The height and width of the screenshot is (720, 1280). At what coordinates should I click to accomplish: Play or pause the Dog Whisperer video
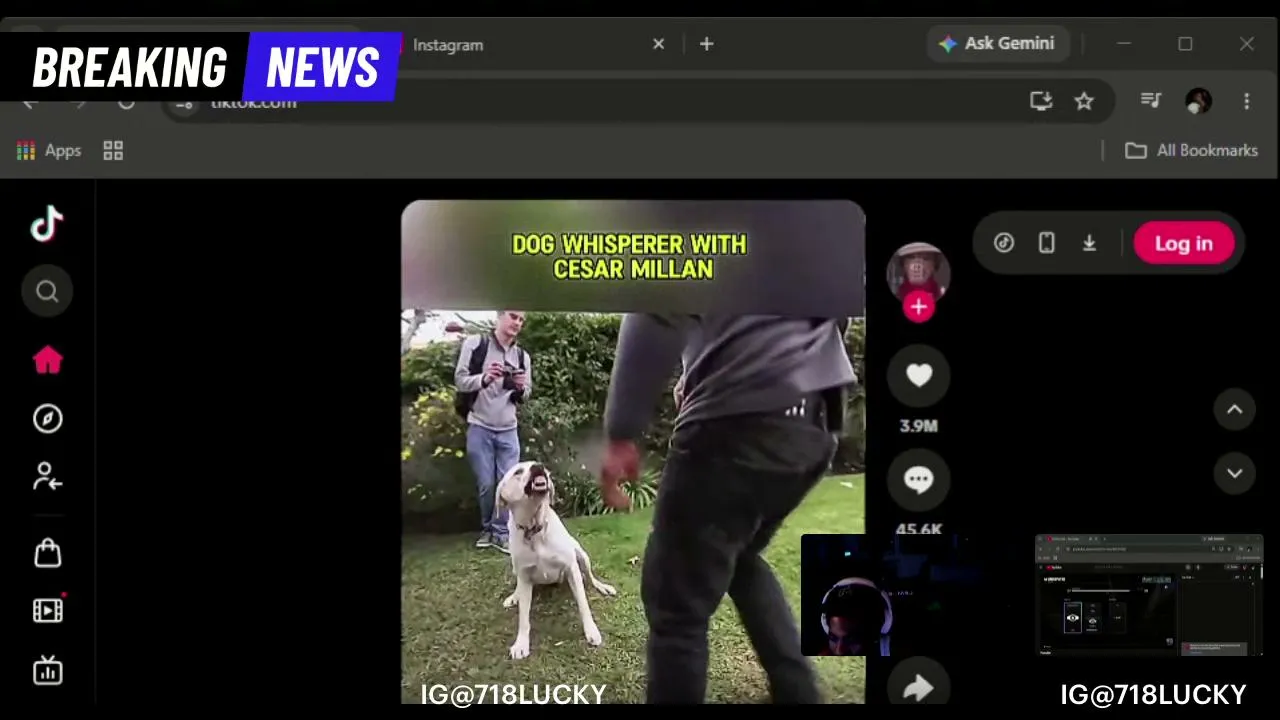pyautogui.click(x=633, y=452)
